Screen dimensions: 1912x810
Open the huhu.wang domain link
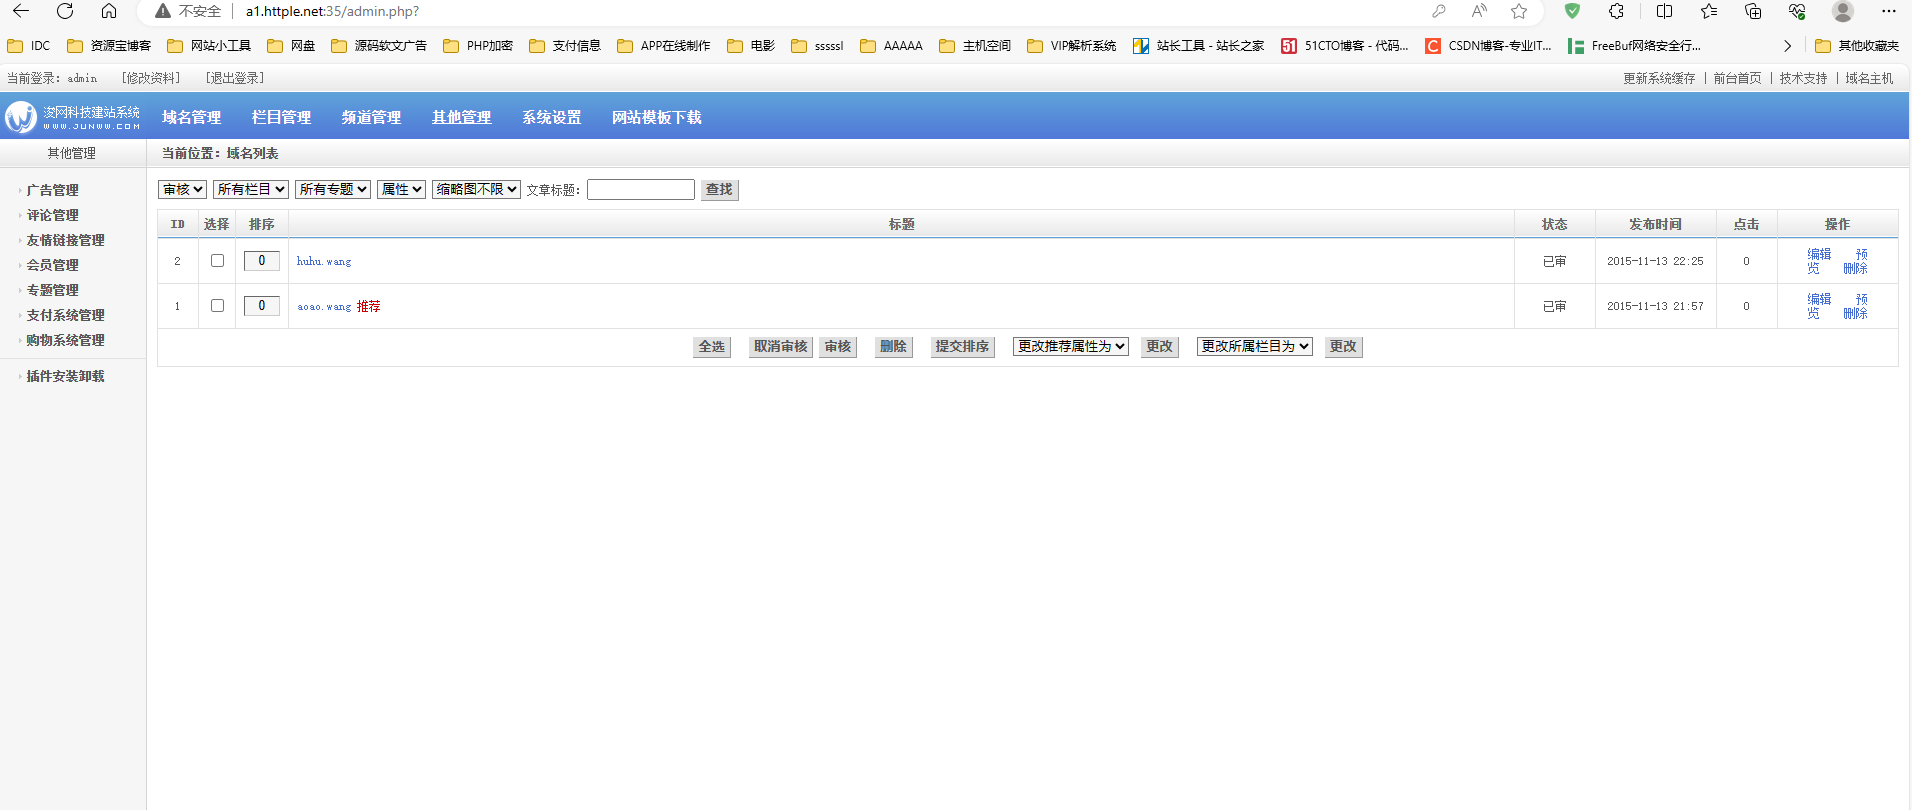click(324, 261)
